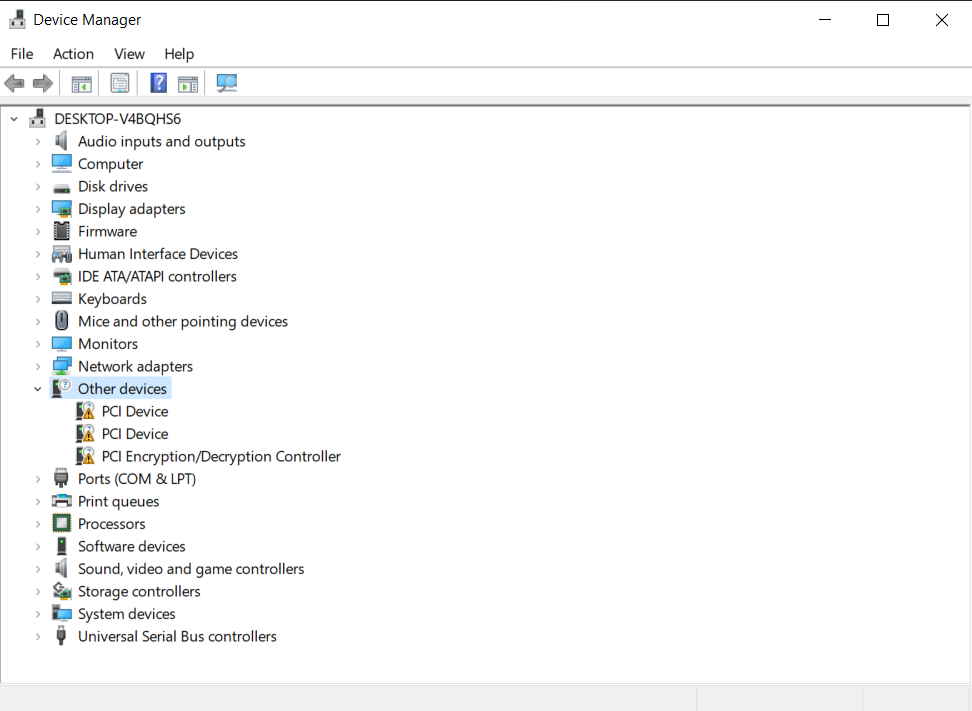This screenshot has width=972, height=711.
Task: Click the System devices folder icon
Action: pyautogui.click(x=61, y=614)
